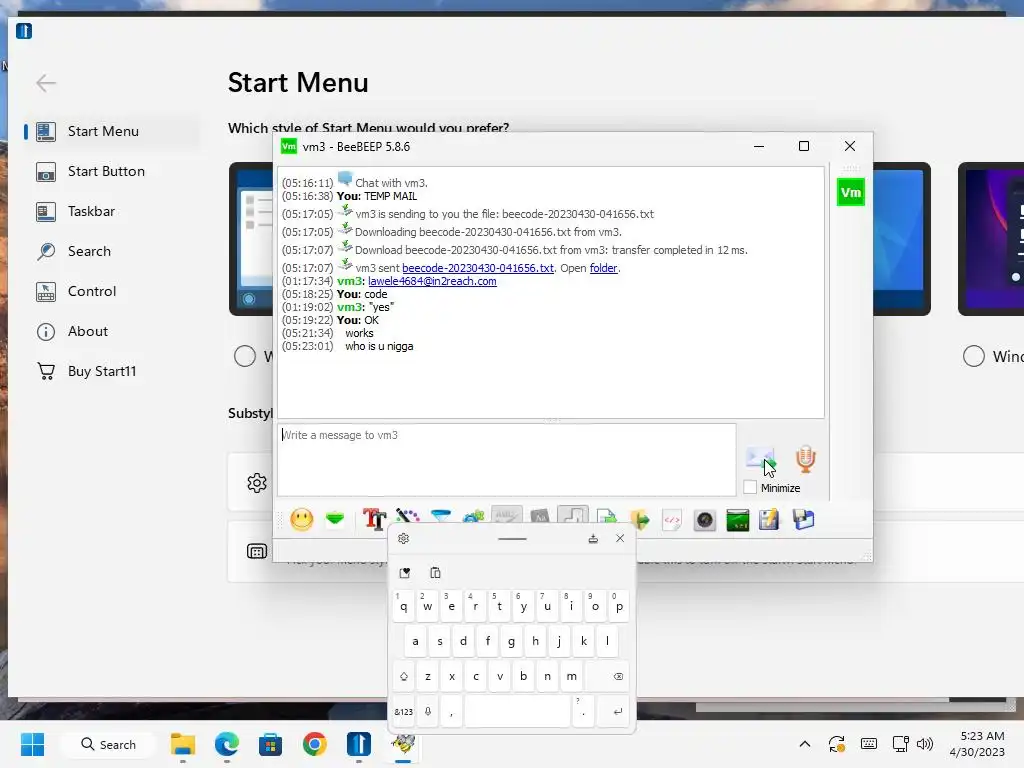1024x768 pixels.
Task: Go back with Start11 back arrow
Action: [x=46, y=83]
